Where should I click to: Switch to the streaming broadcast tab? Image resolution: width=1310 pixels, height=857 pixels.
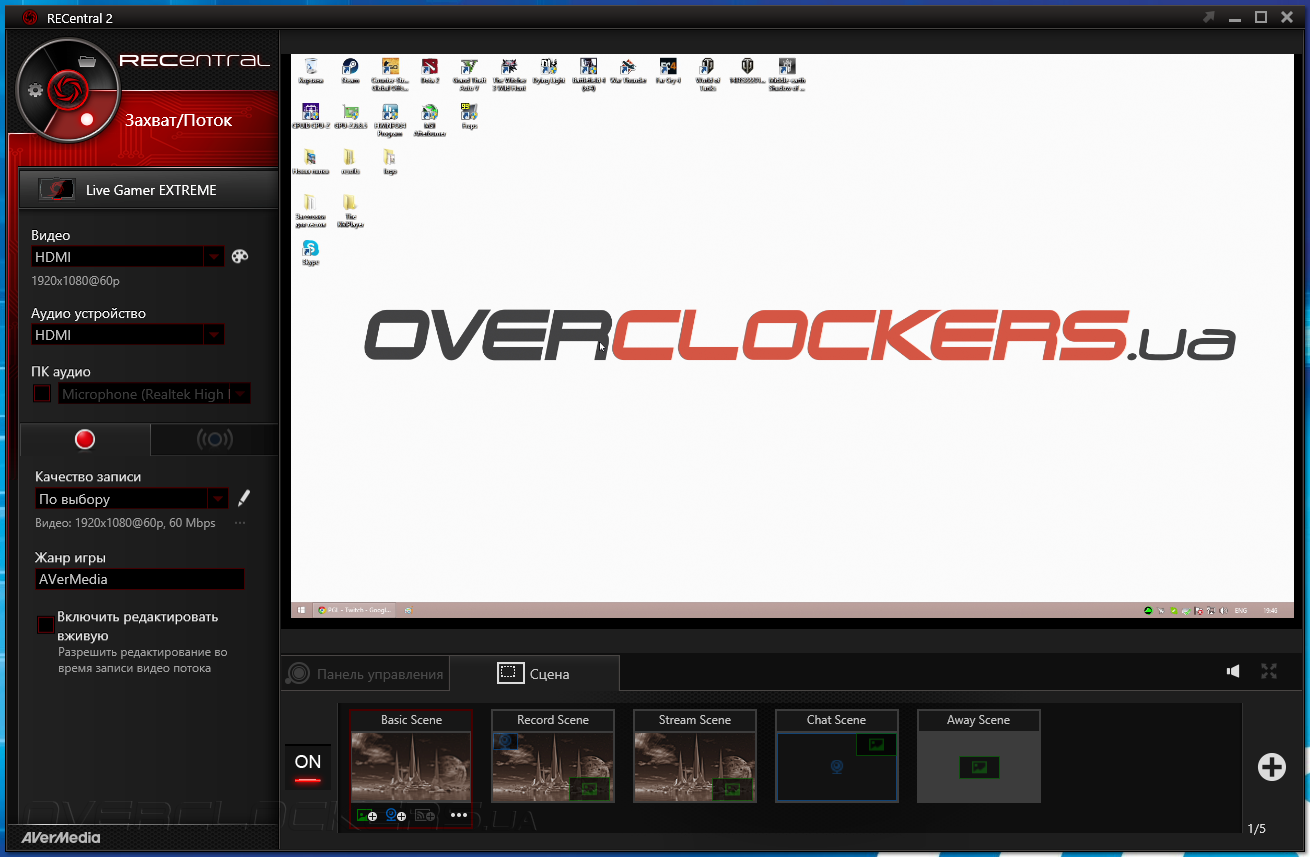(214, 440)
